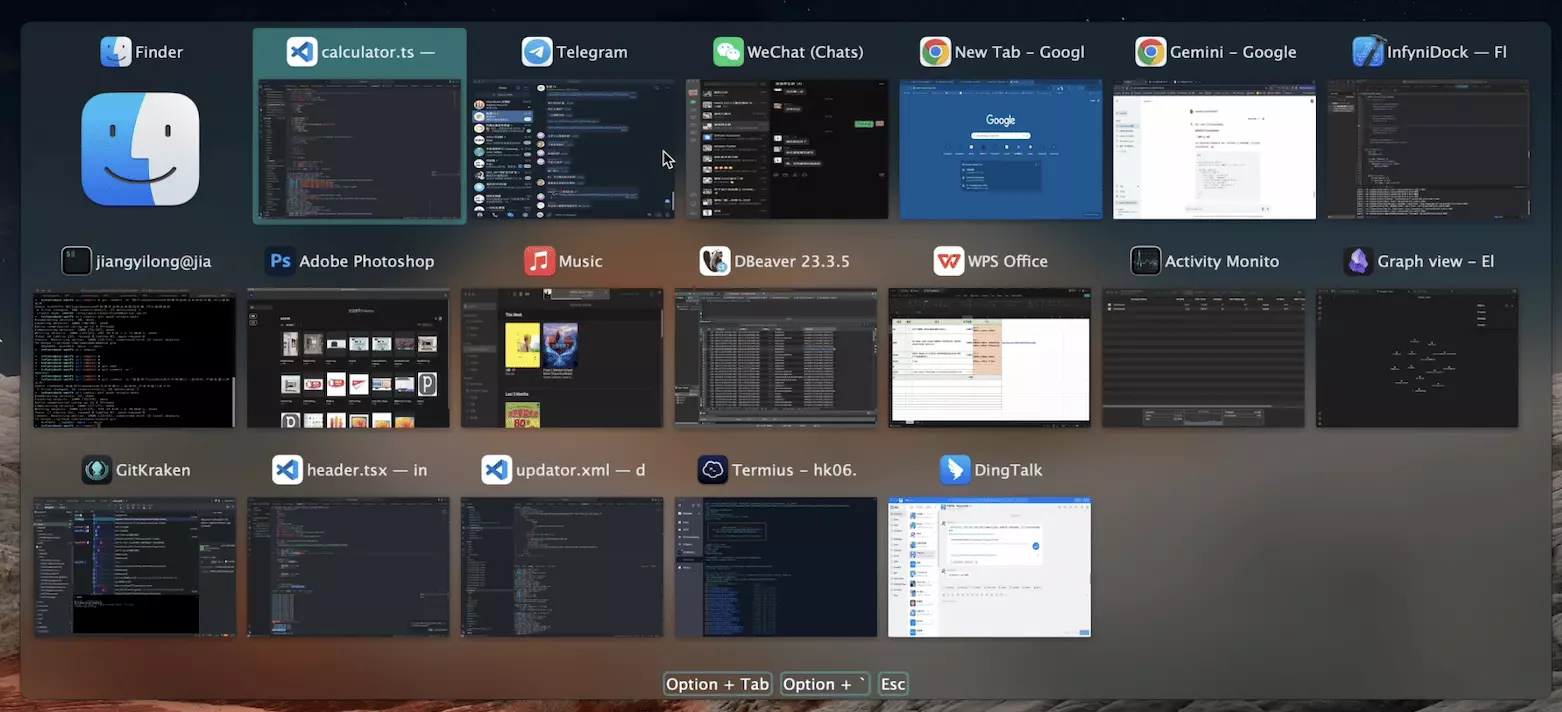The image size is (1562, 712).
Task: Click the VS Code icon beside calculator.ts
Action: (x=302, y=52)
